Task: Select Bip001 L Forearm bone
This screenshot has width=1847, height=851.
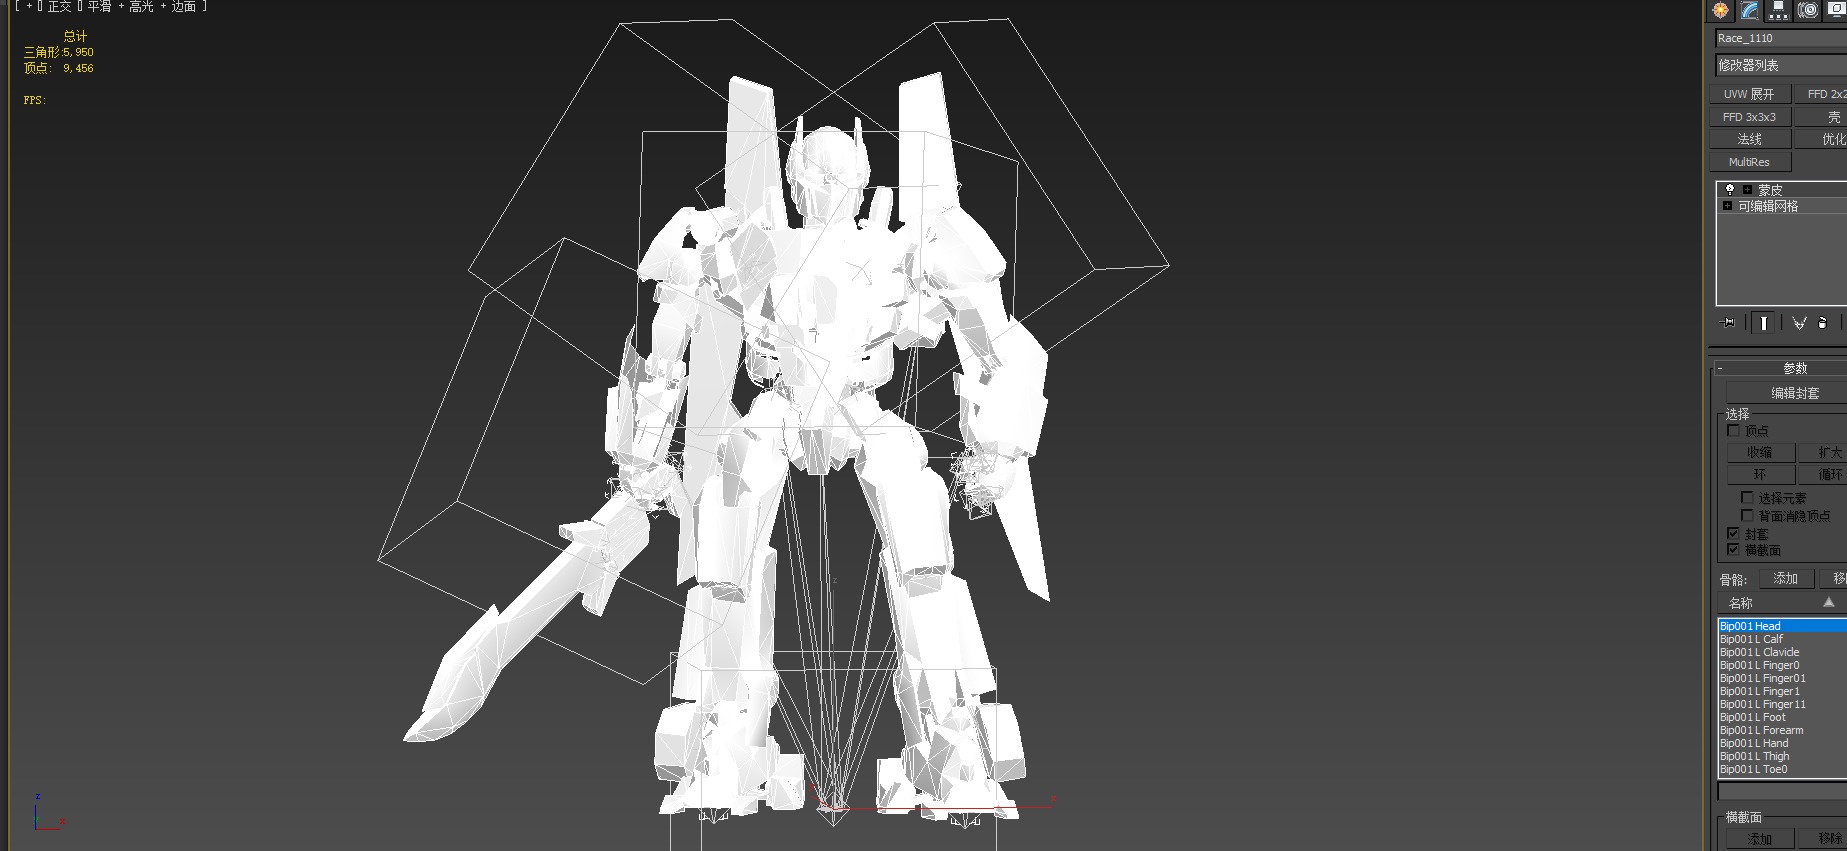Action: pyautogui.click(x=1782, y=730)
